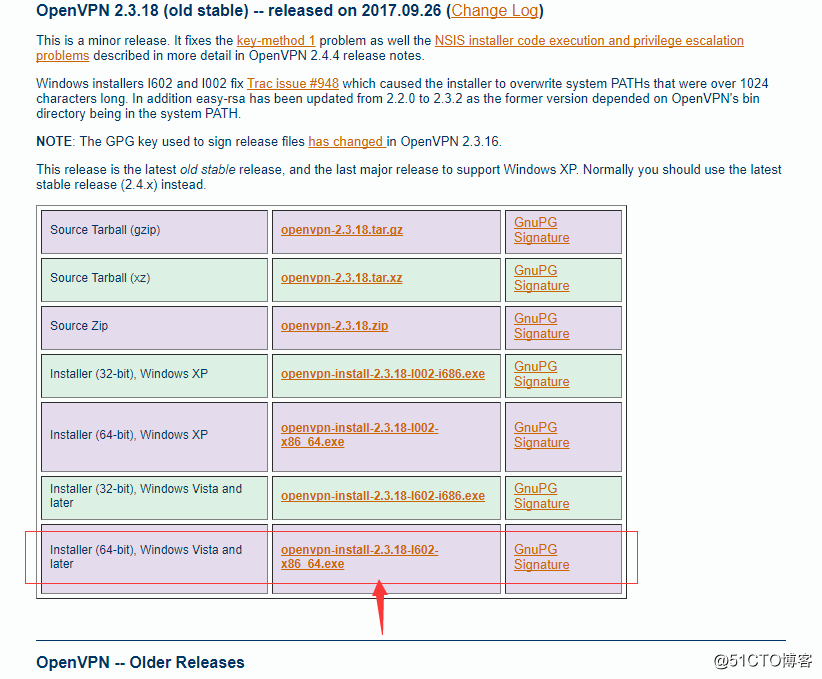Open NSIS installer code execution link
The width and height of the screenshot is (822, 679).
589,40
